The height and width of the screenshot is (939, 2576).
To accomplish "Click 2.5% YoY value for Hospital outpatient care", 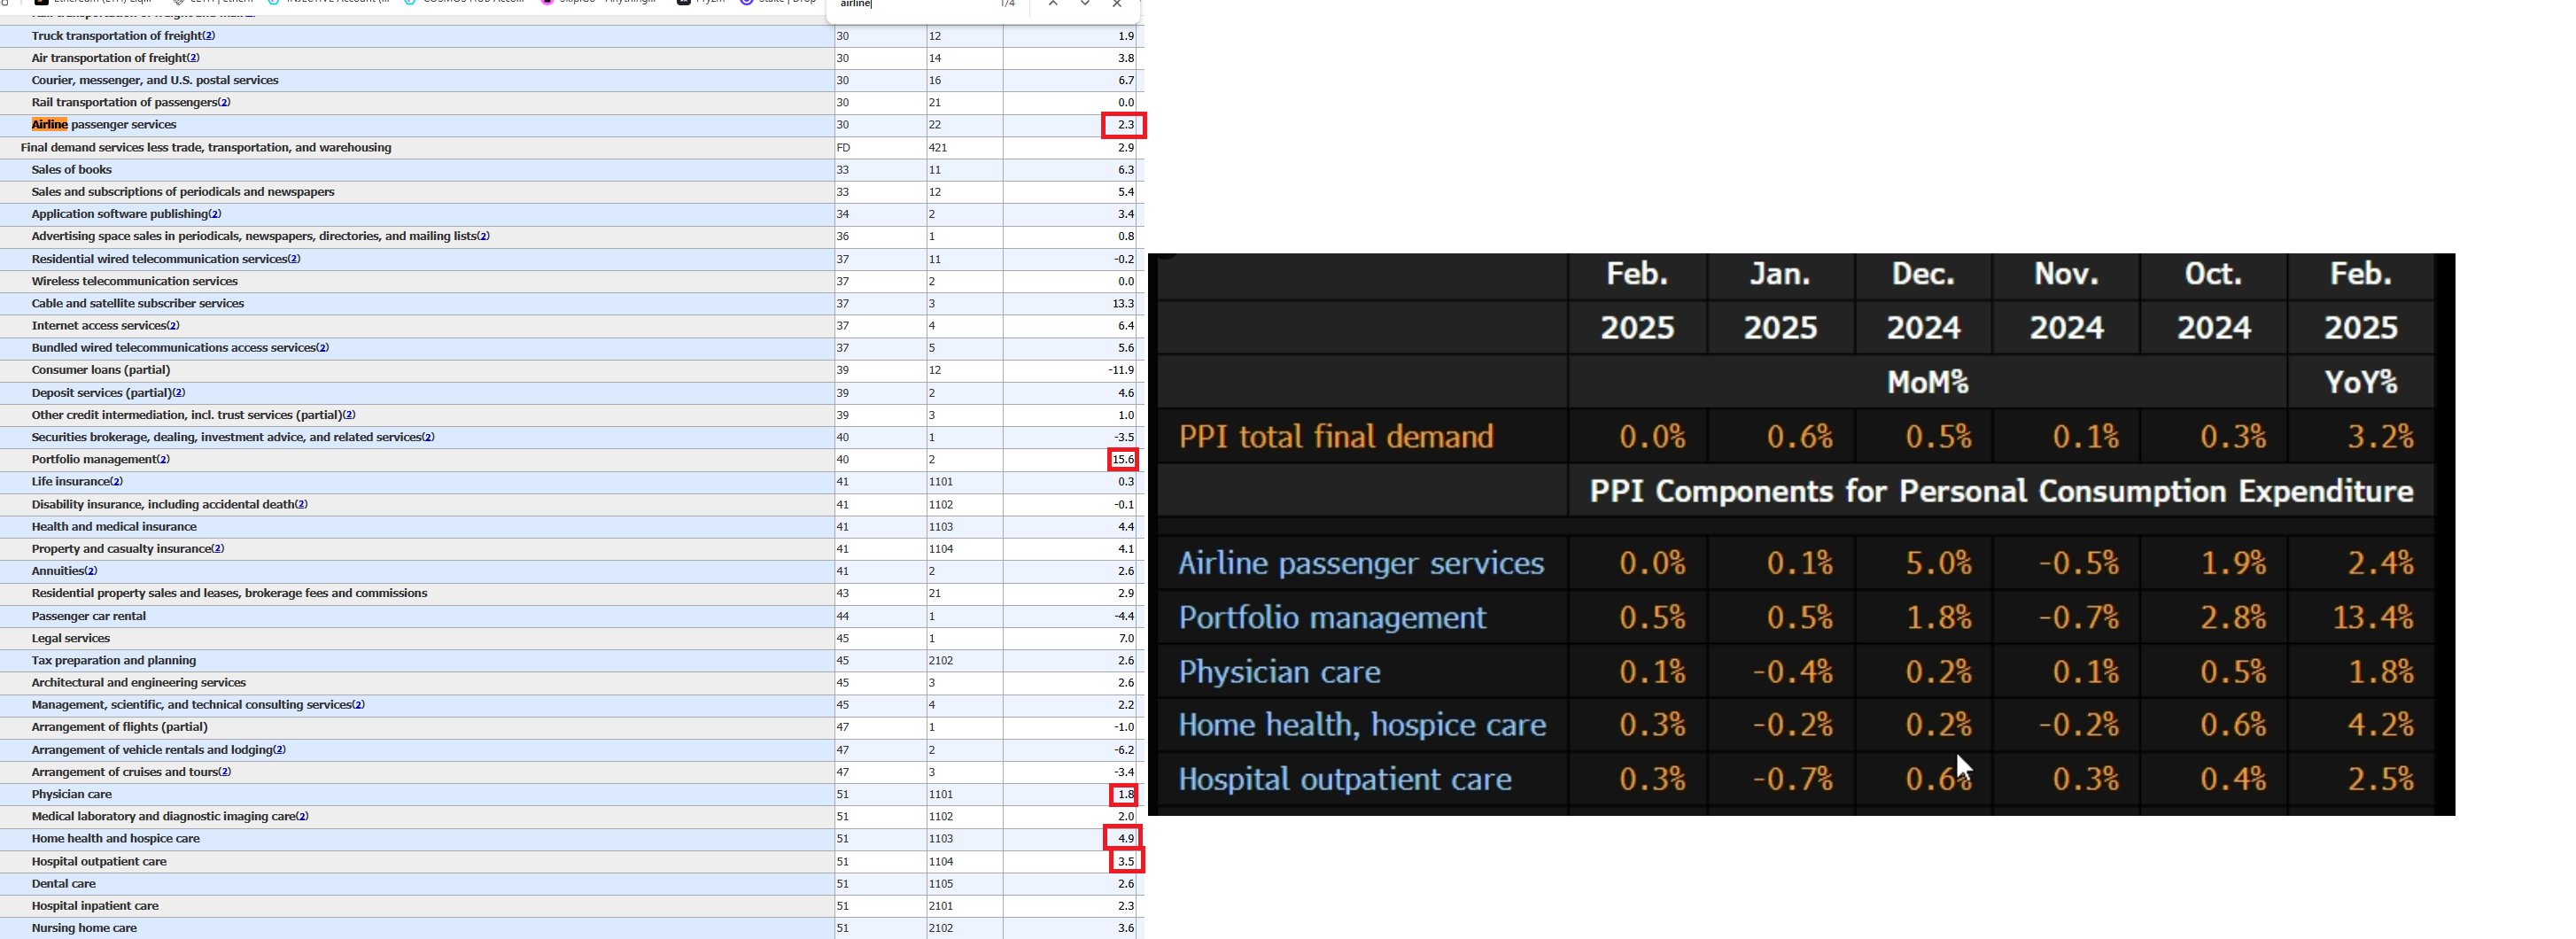I will pyautogui.click(x=2380, y=779).
